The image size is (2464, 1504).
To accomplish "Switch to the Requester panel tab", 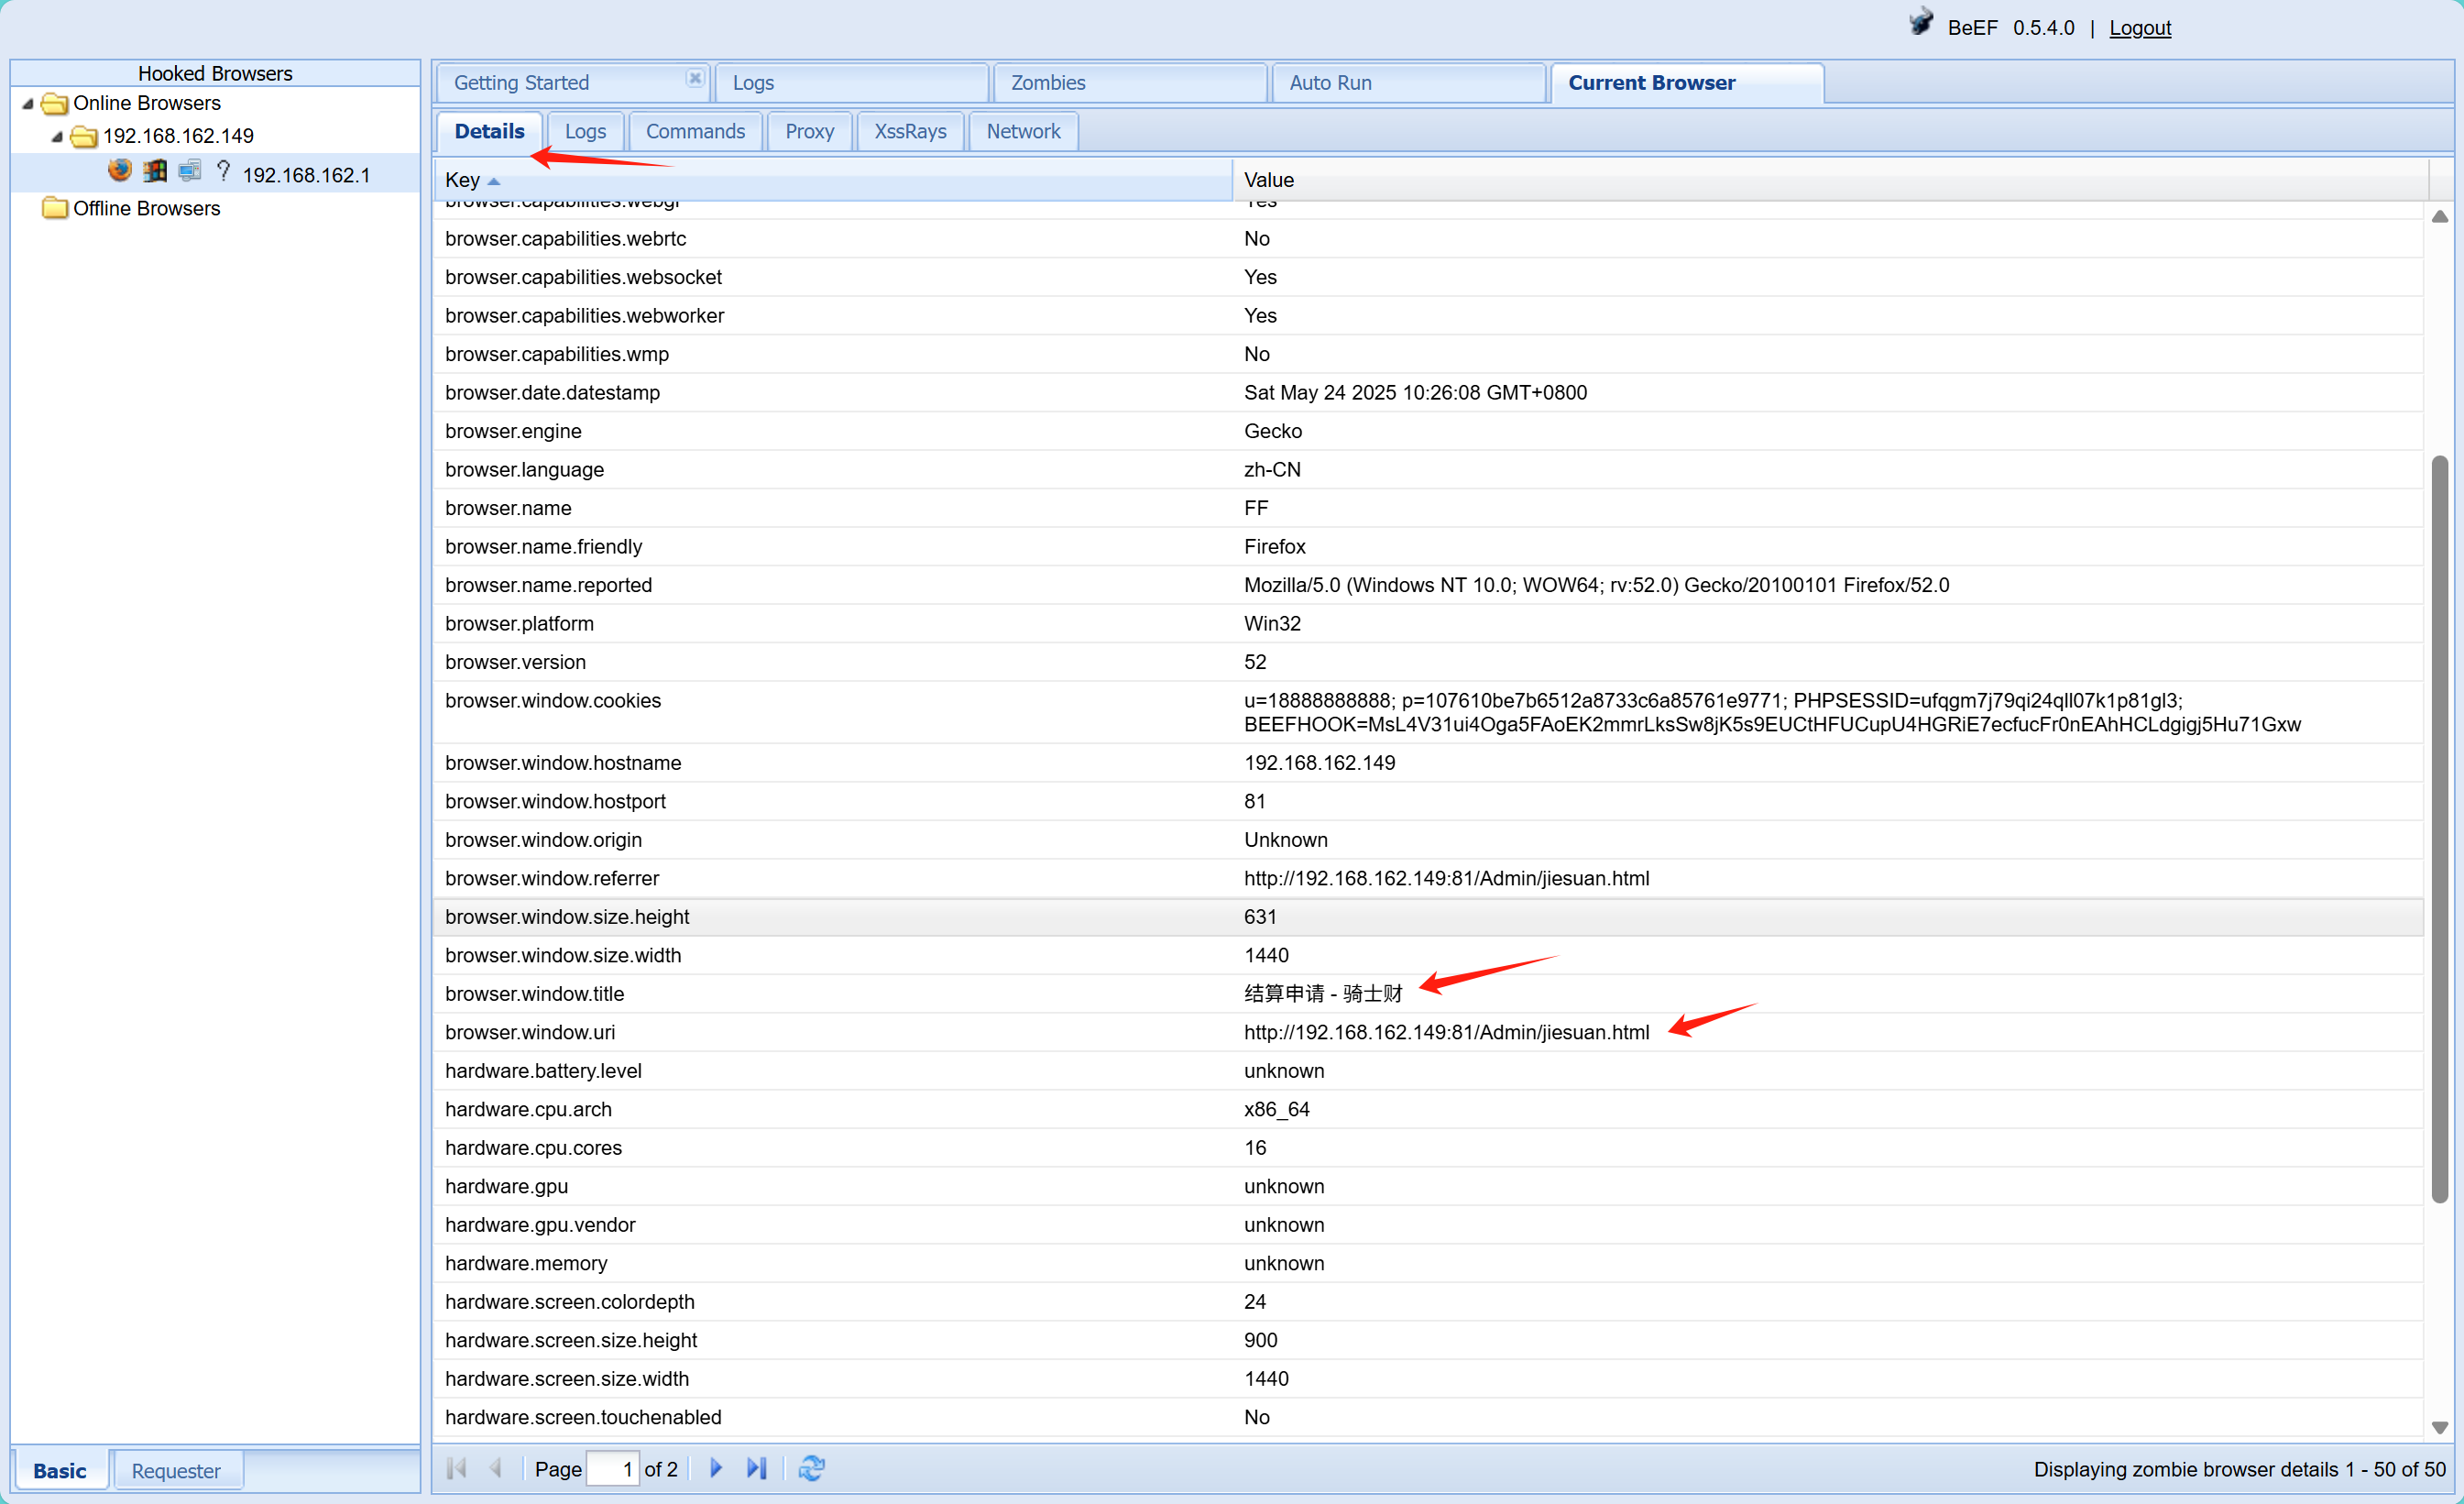I will click(x=175, y=1470).
